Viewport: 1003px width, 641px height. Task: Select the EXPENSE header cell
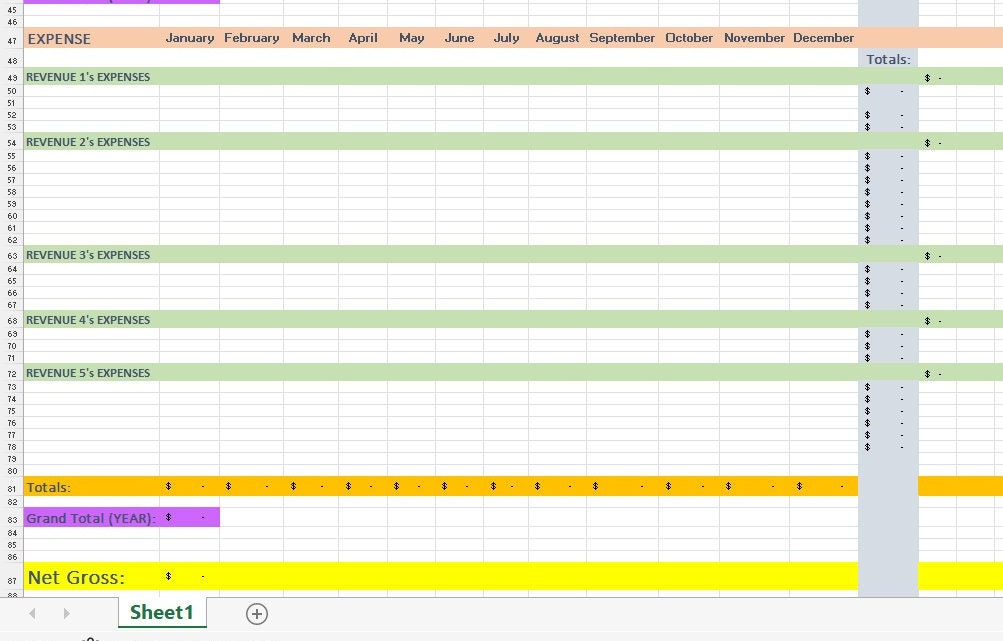60,38
